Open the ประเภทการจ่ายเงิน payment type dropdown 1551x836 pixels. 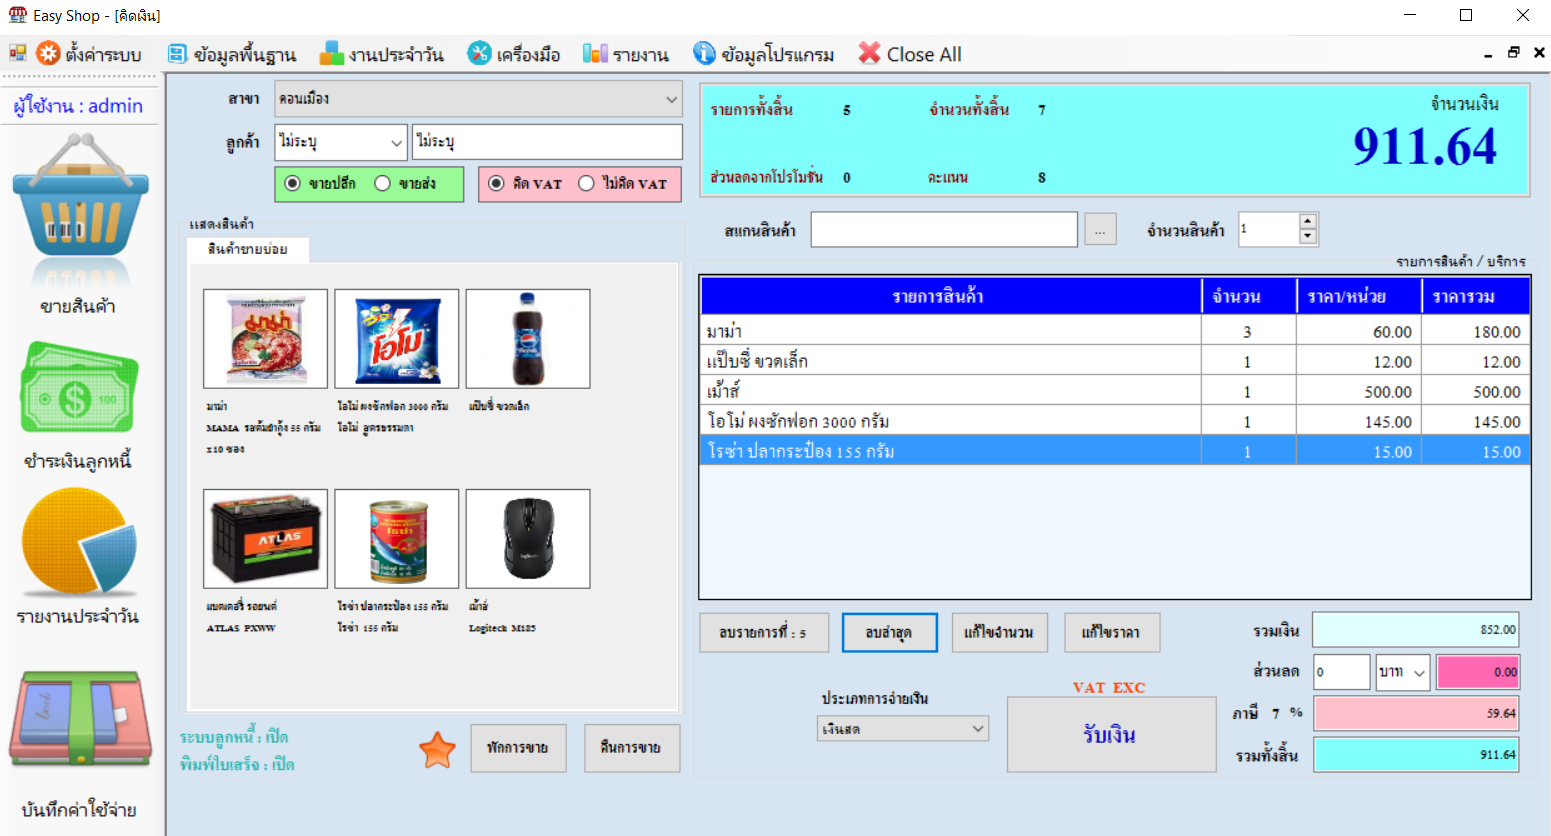point(903,729)
